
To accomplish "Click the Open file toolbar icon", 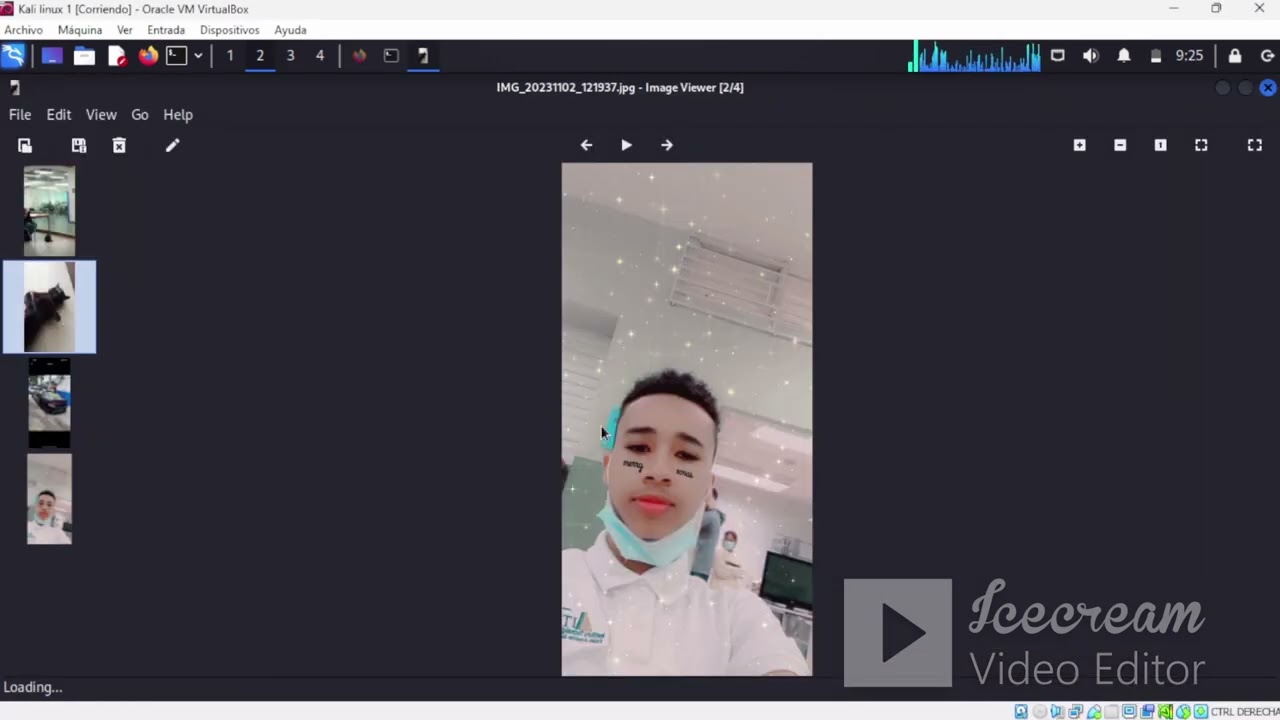I will click(25, 146).
